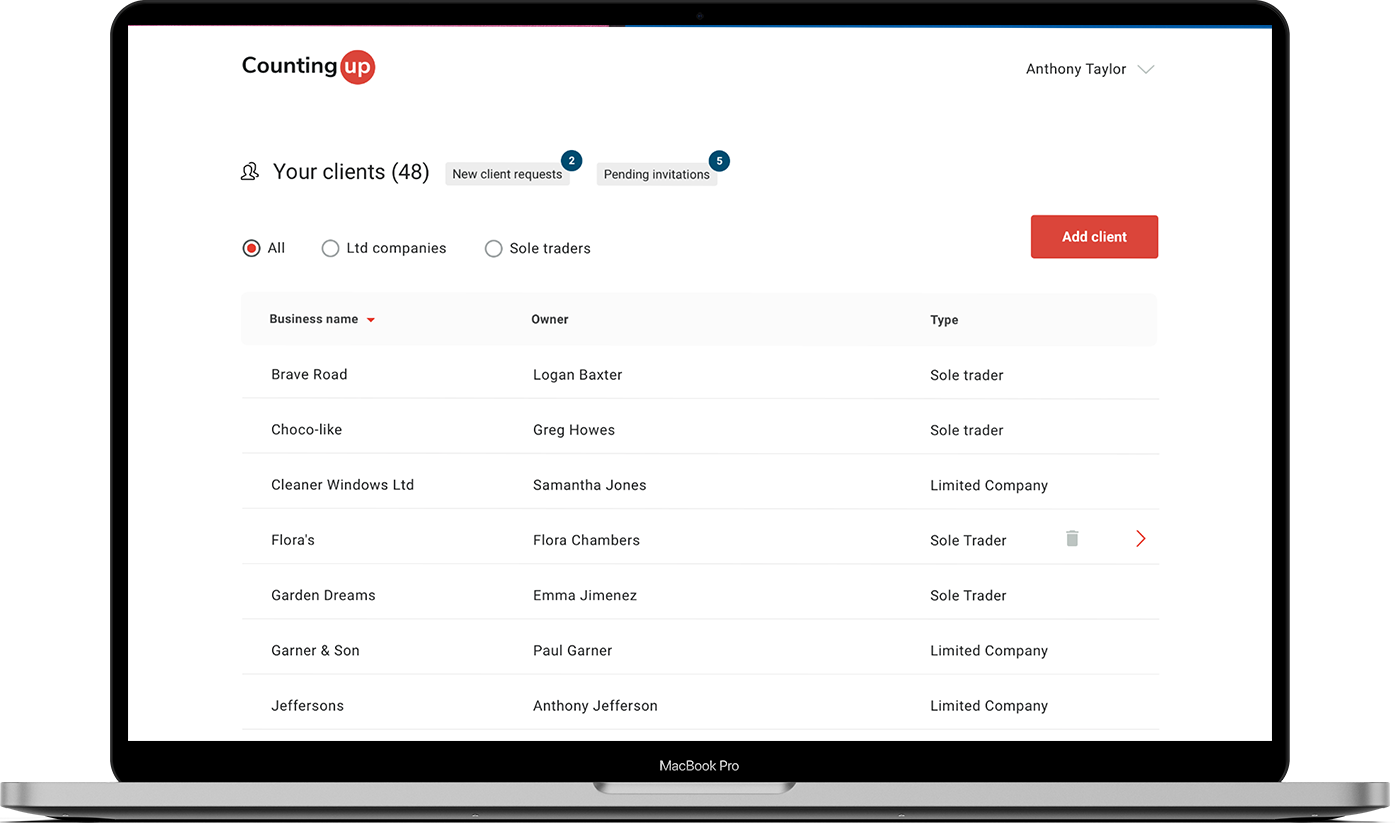Open Flora's details with red arrow
Image resolution: width=1395 pixels, height=827 pixels.
[1140, 539]
